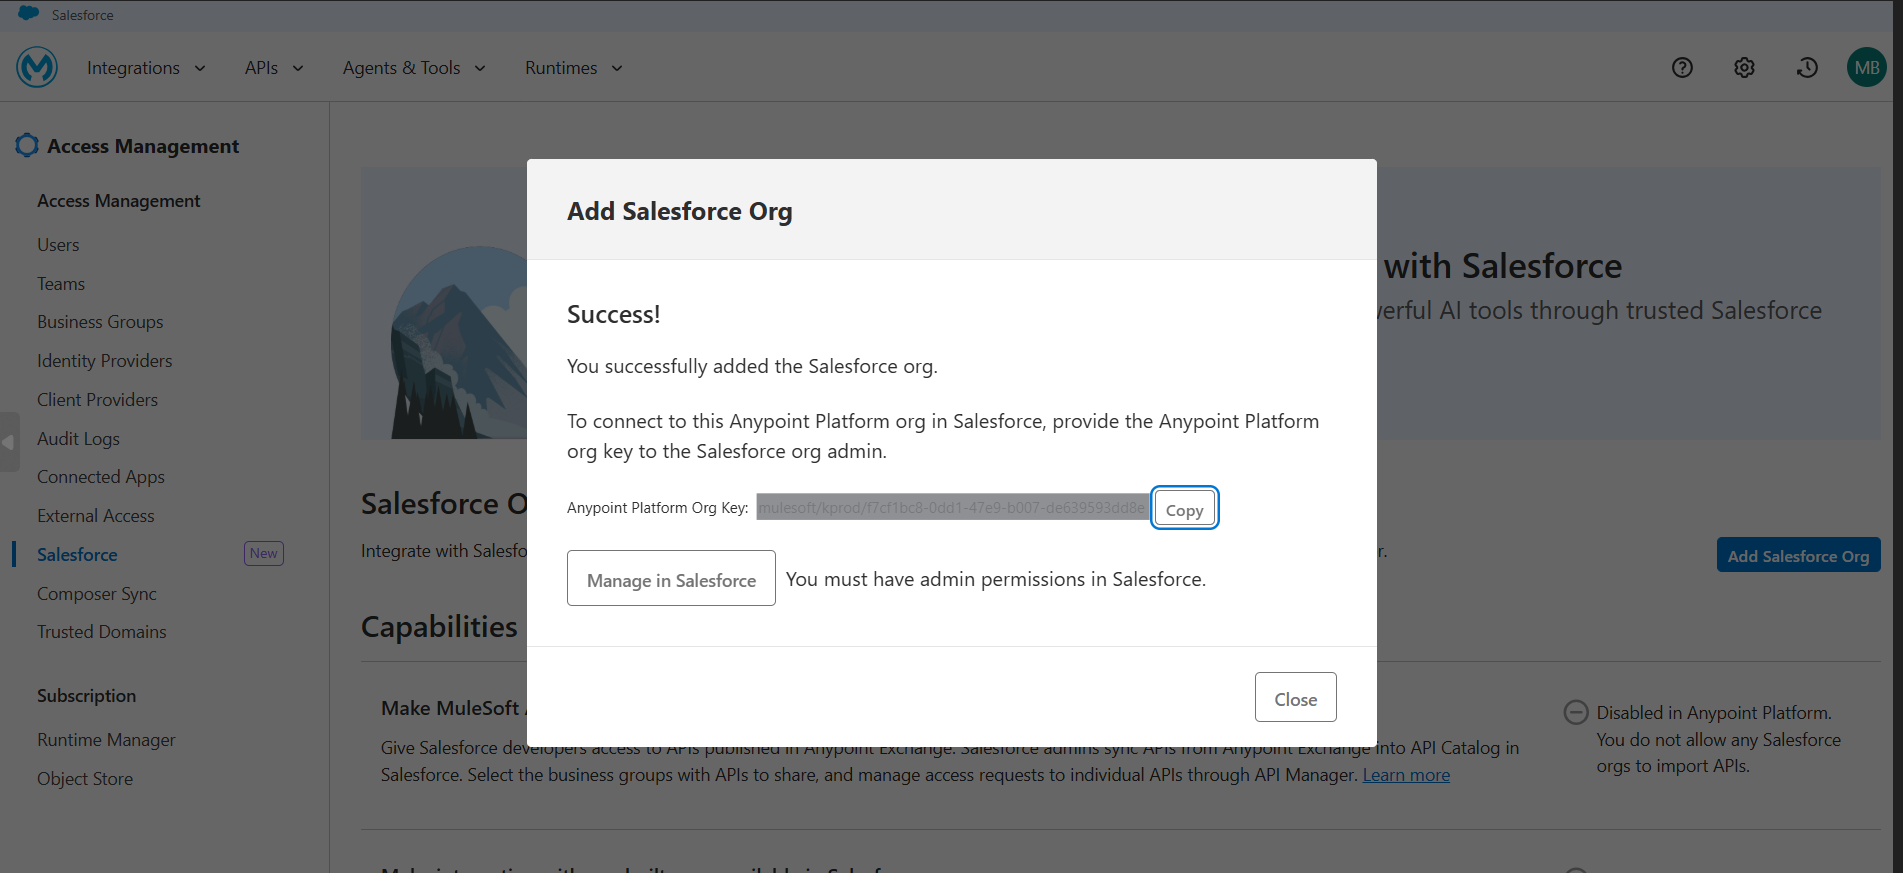Open the help question mark icon

[x=1682, y=67]
